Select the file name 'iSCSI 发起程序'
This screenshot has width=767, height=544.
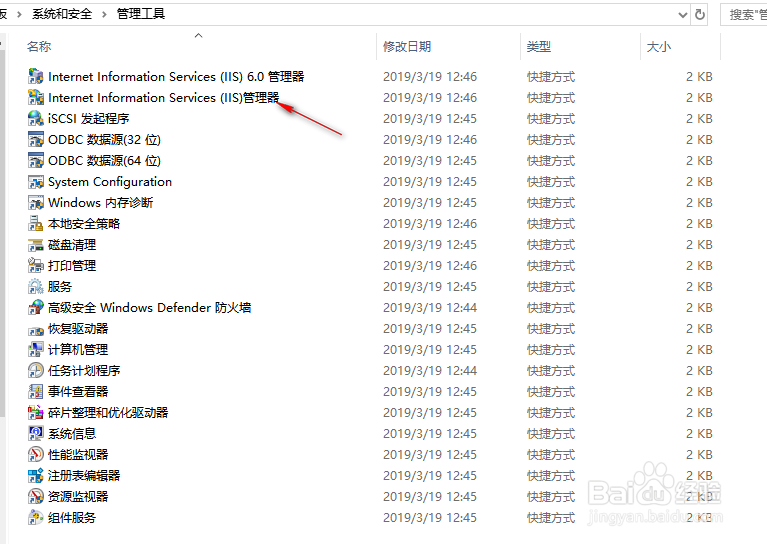click(x=89, y=119)
